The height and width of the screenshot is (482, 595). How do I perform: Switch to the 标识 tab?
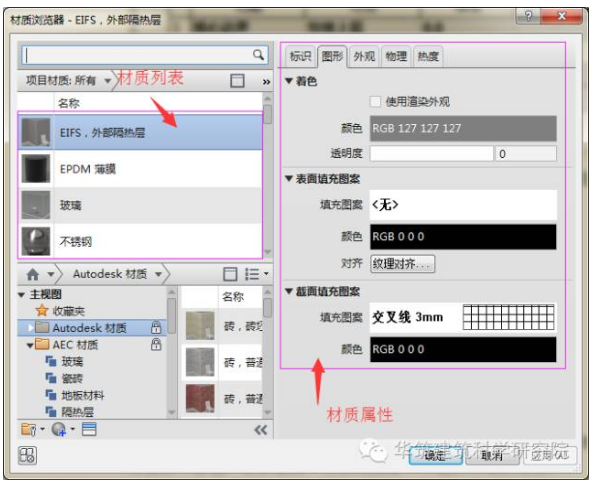[300, 57]
